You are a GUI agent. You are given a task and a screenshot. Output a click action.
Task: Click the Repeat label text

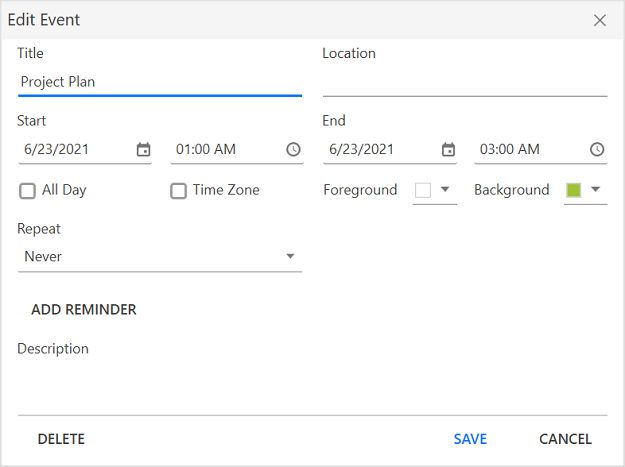(39, 229)
